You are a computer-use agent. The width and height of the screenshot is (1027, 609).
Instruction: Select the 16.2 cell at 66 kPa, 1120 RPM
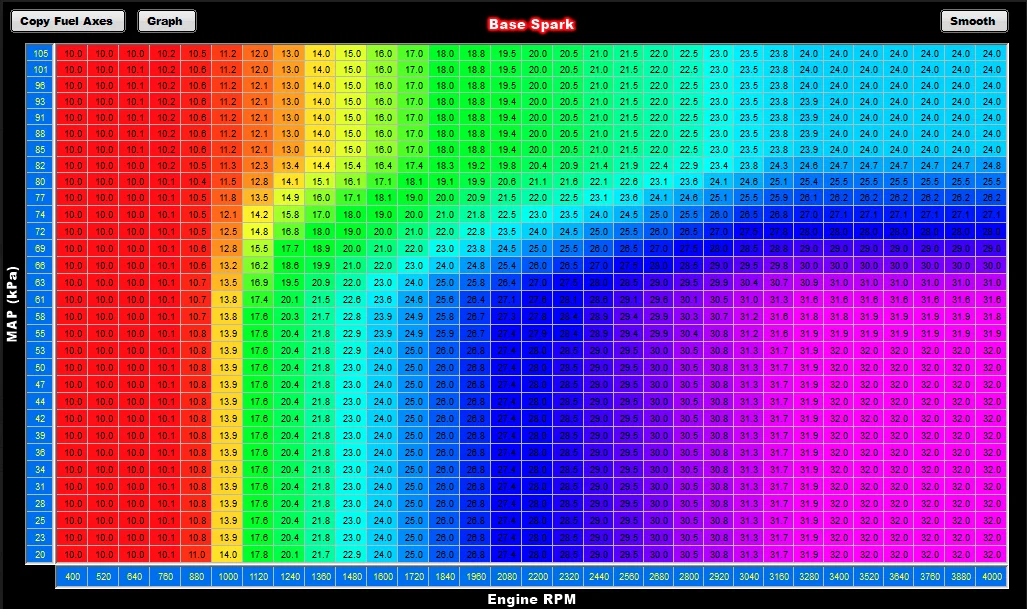(259, 265)
